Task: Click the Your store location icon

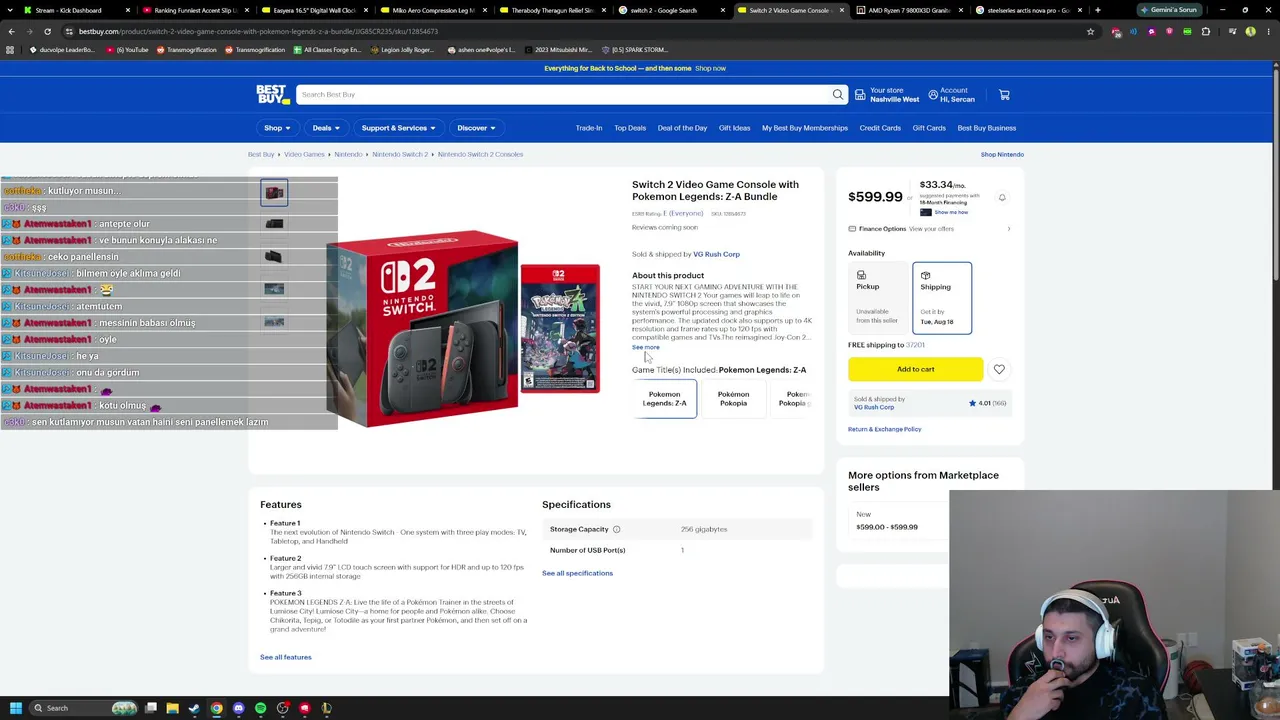Action: point(859,95)
